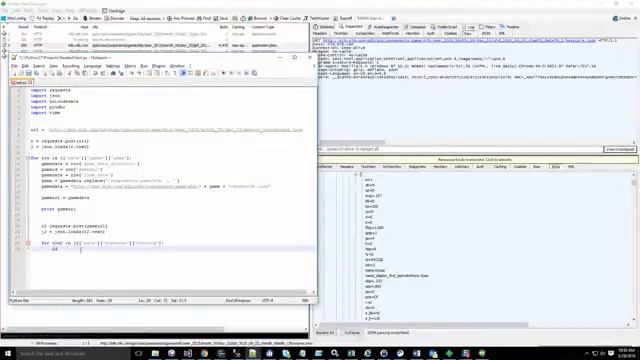This screenshot has width=640, height=360.
Task: Click the JSON tree vertical scrollbar
Action: click(x=634, y=247)
